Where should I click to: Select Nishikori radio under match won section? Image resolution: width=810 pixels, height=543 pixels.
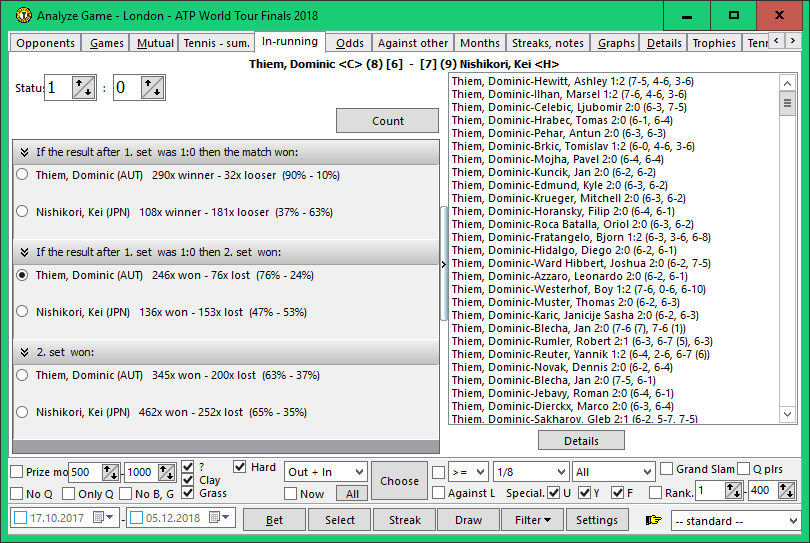click(23, 211)
